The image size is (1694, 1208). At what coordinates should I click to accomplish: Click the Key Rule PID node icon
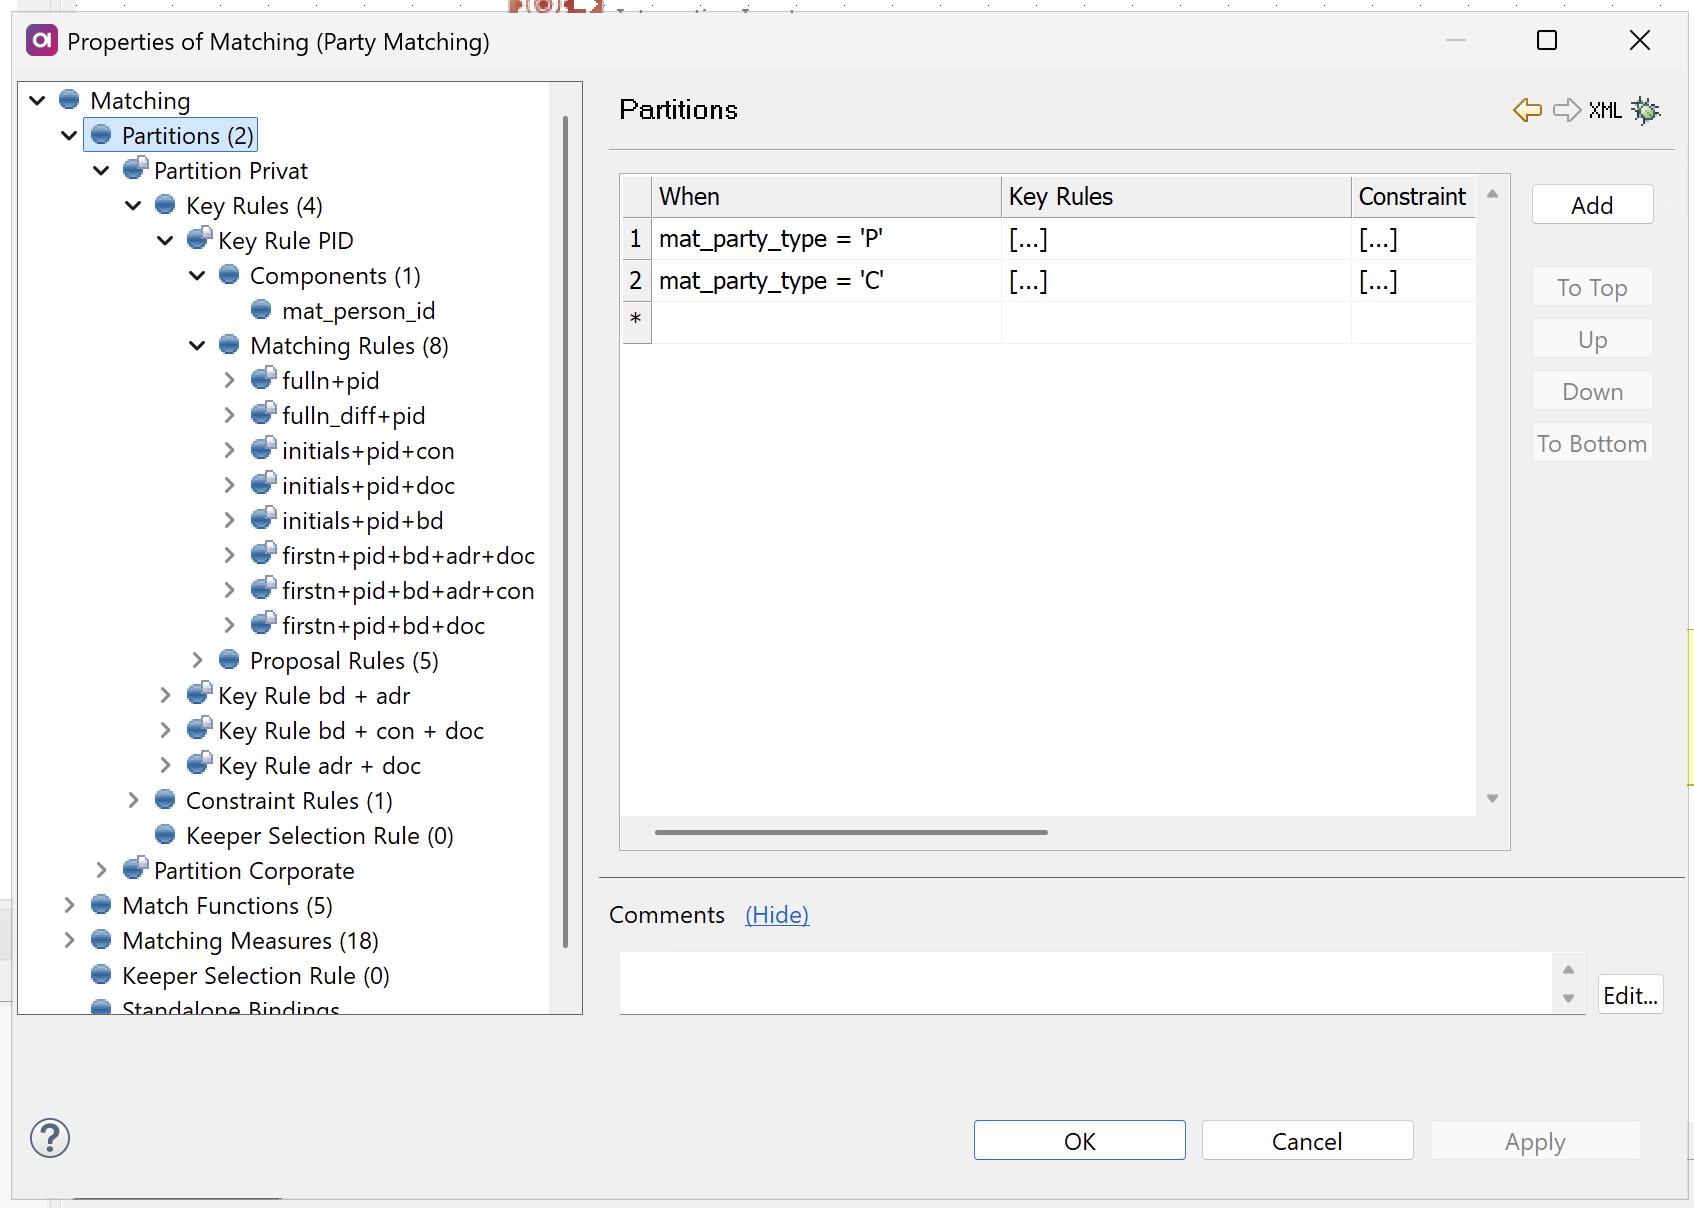(x=197, y=240)
